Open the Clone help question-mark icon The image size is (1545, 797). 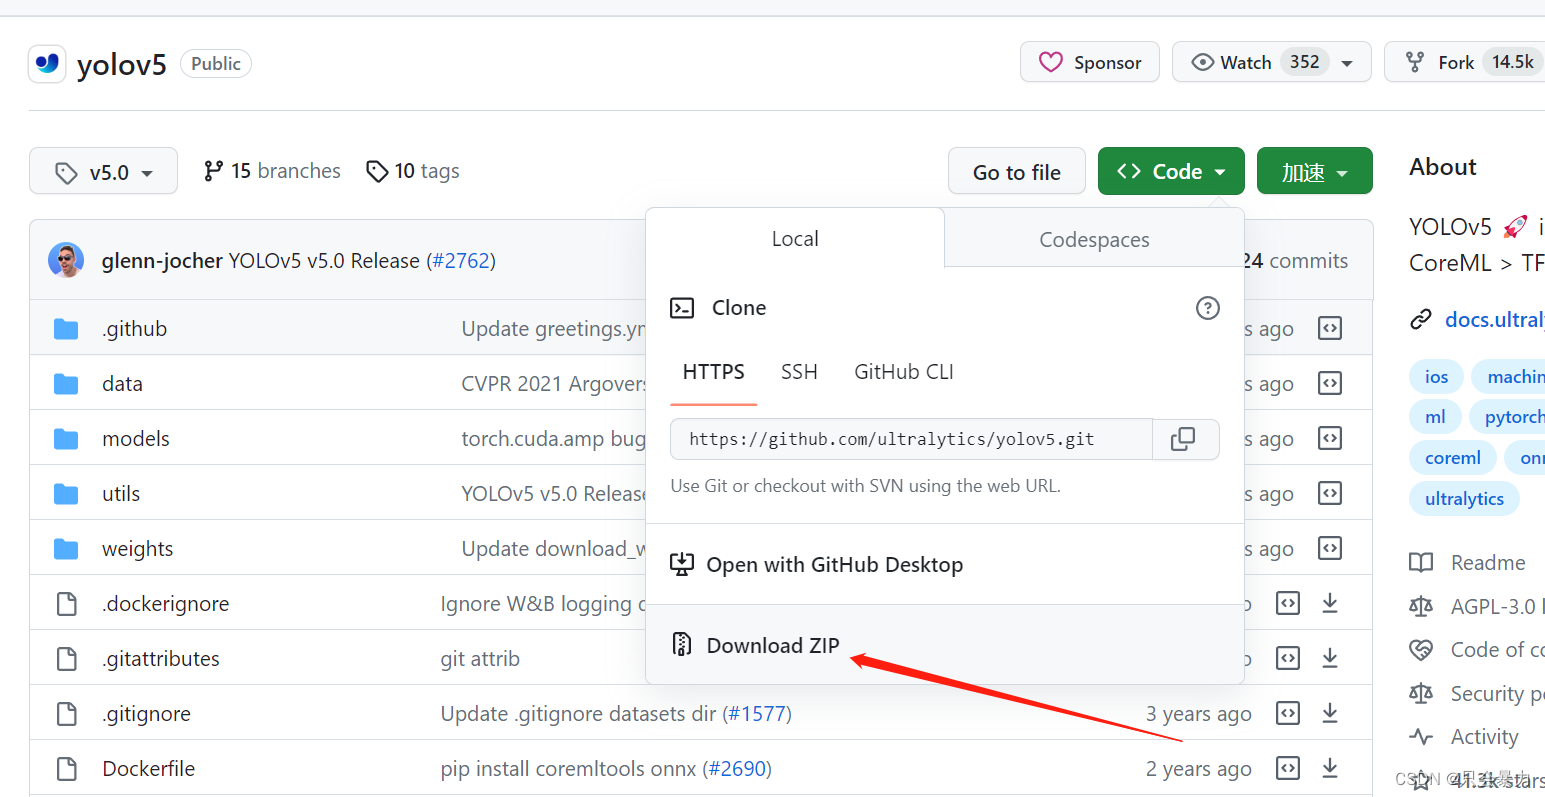[1208, 308]
